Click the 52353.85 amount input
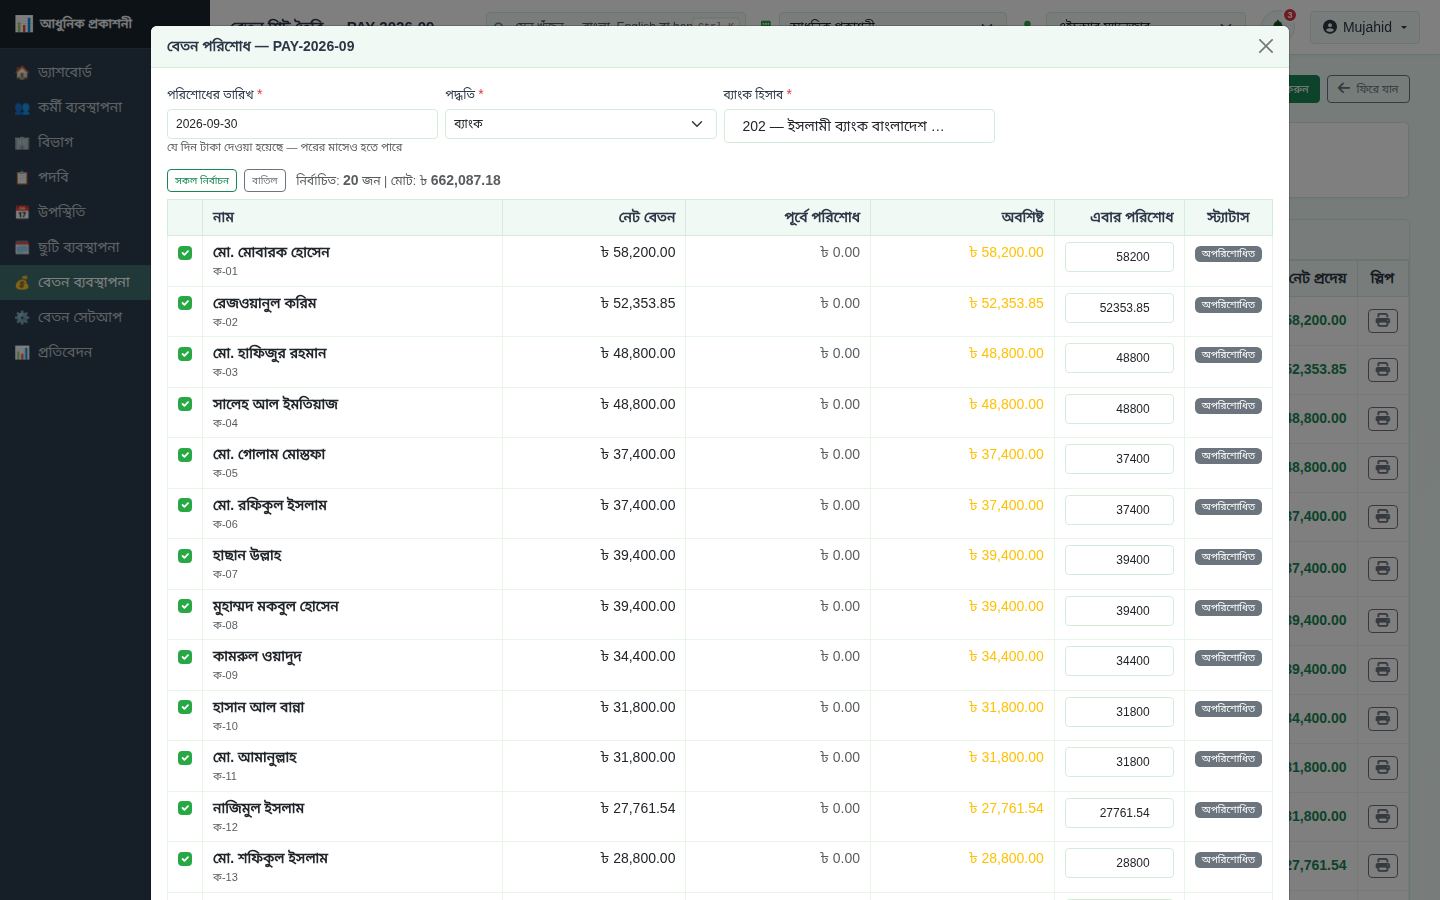 click(1119, 308)
